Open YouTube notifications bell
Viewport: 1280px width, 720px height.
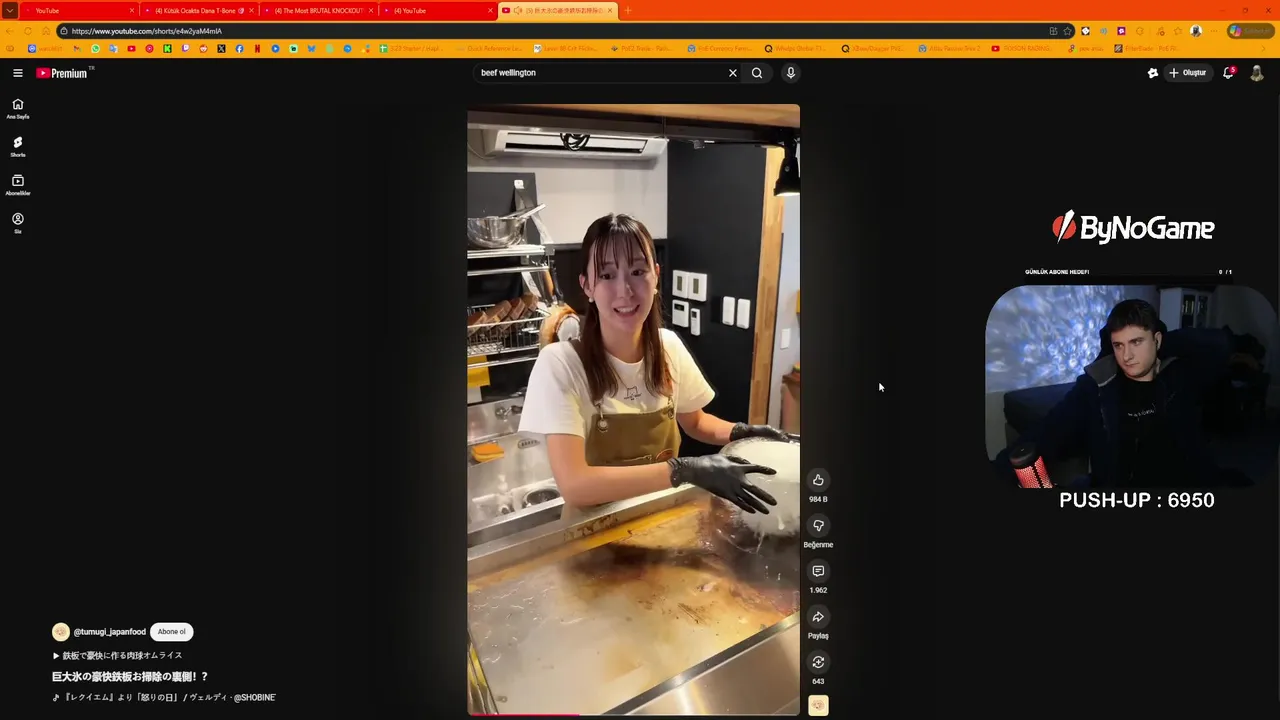[x=1229, y=73]
